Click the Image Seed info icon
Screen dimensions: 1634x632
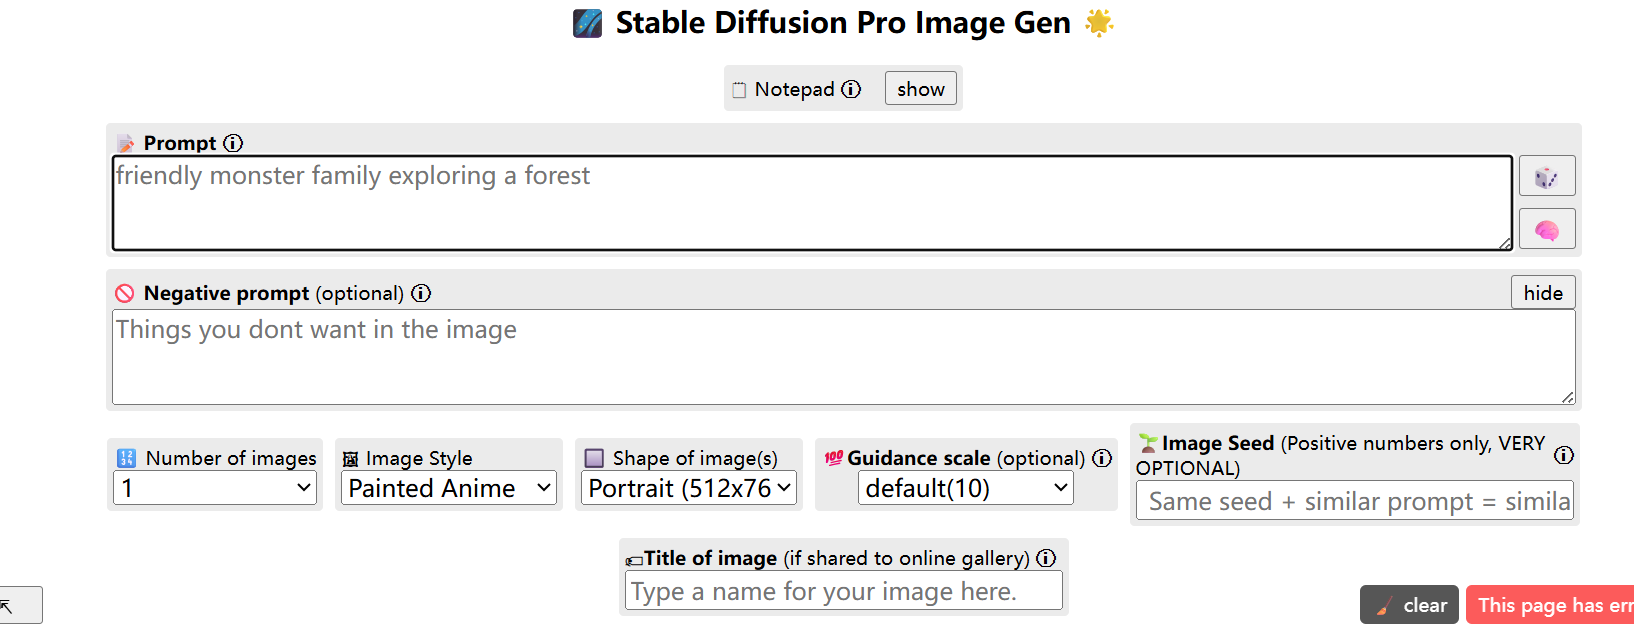coord(1564,455)
